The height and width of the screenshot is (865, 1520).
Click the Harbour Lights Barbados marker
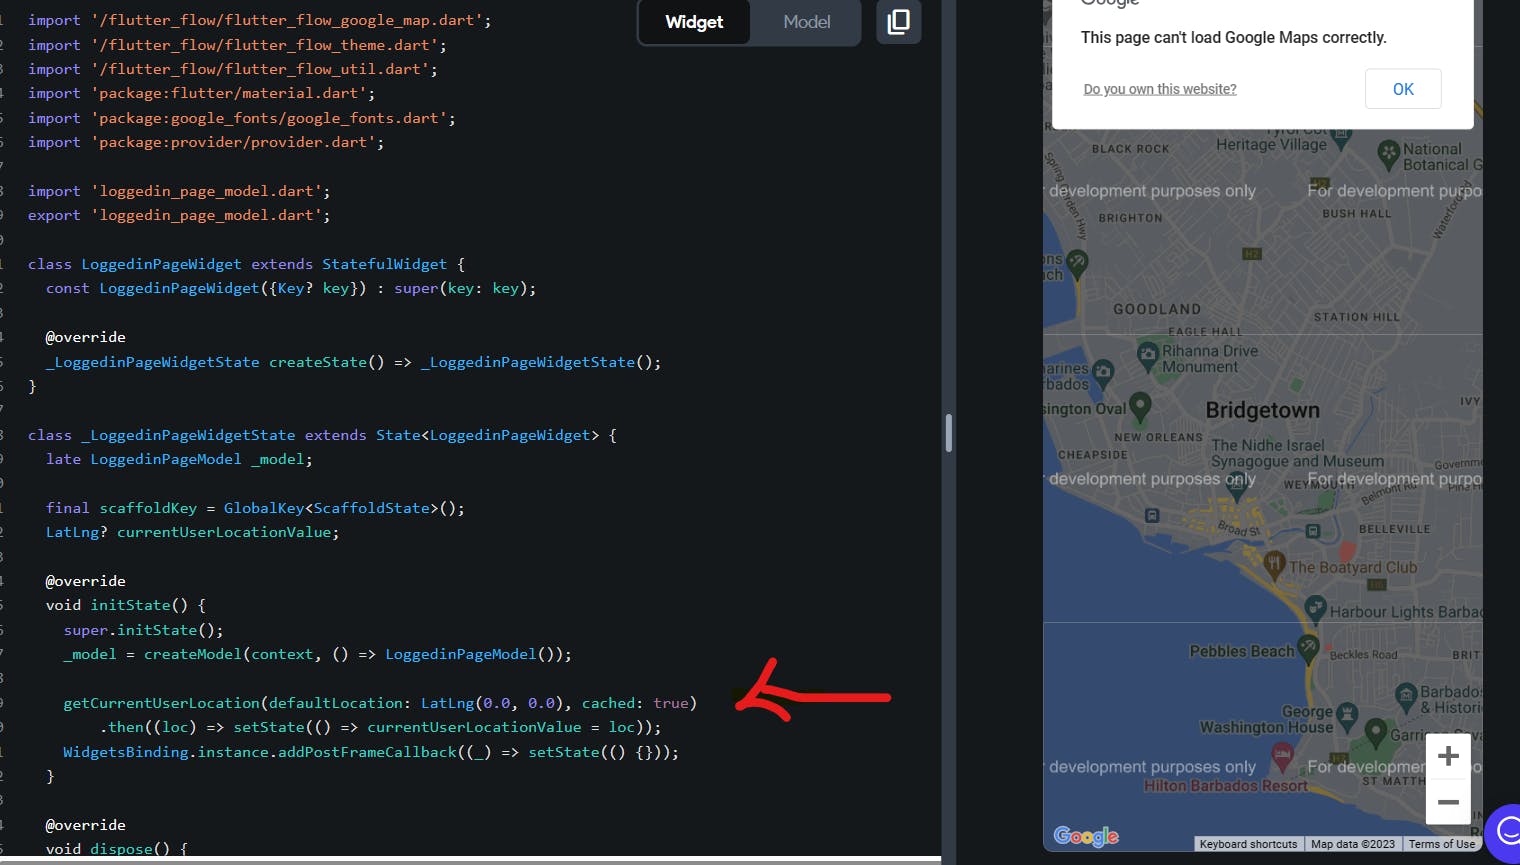click(1315, 608)
